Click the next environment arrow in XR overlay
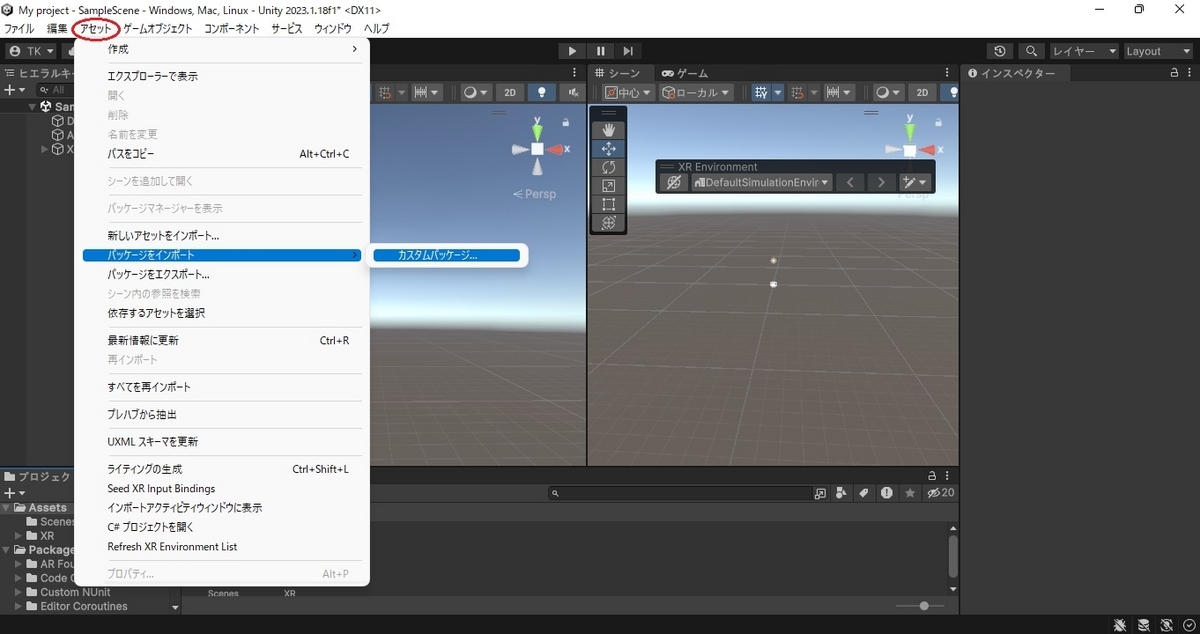 click(879, 182)
